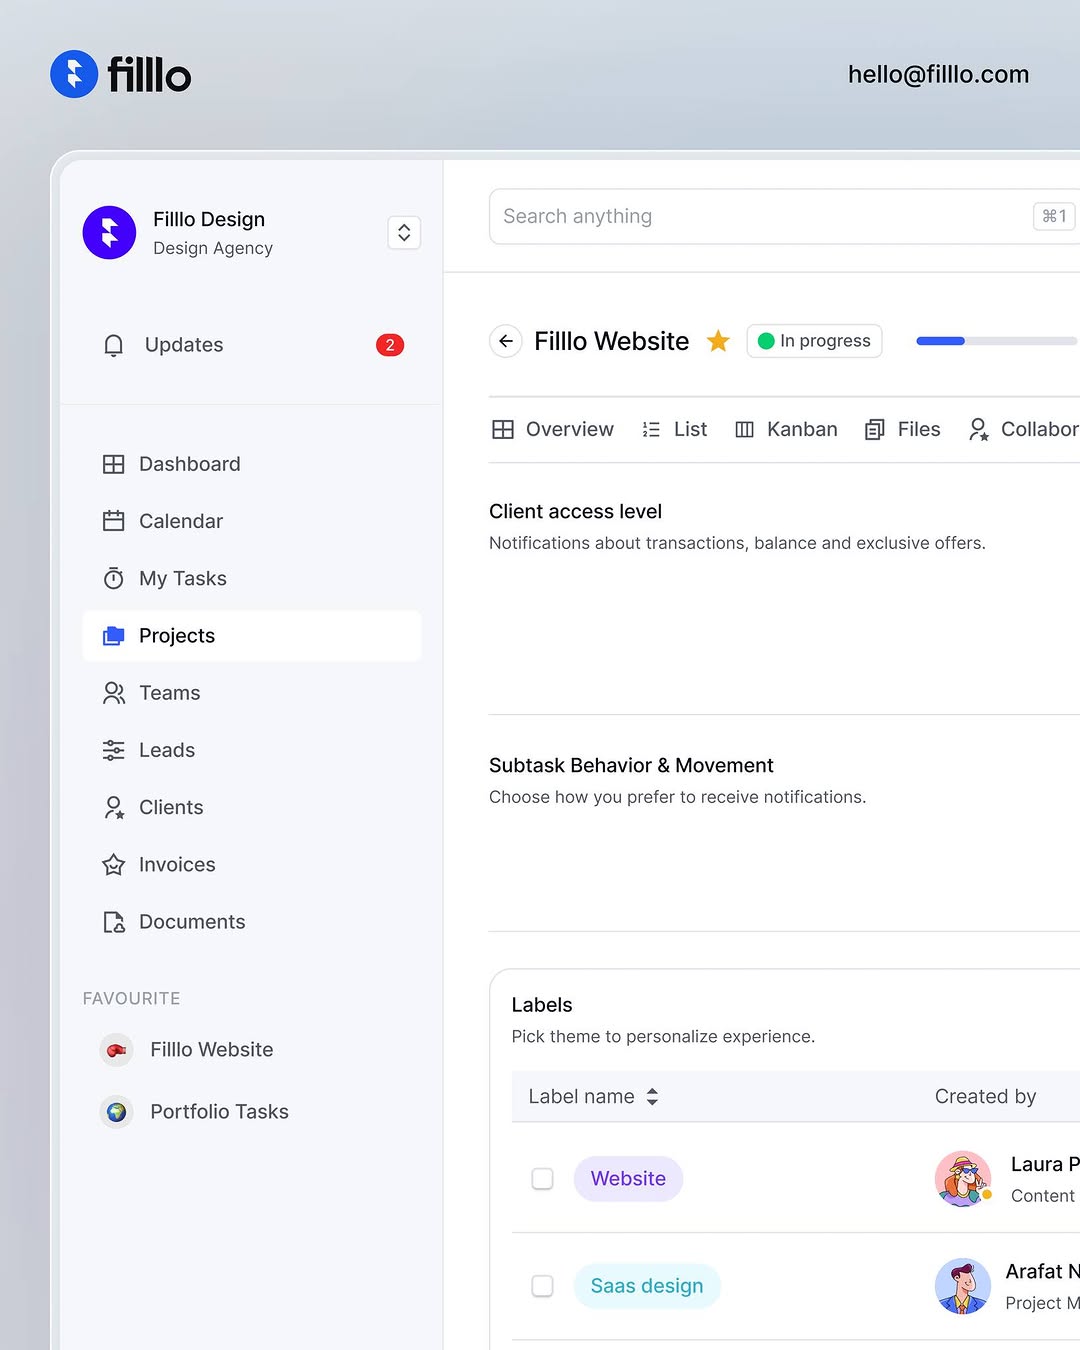Viewport: 1080px width, 1350px height.
Task: Click the Overview tab grid icon
Action: coord(503,429)
